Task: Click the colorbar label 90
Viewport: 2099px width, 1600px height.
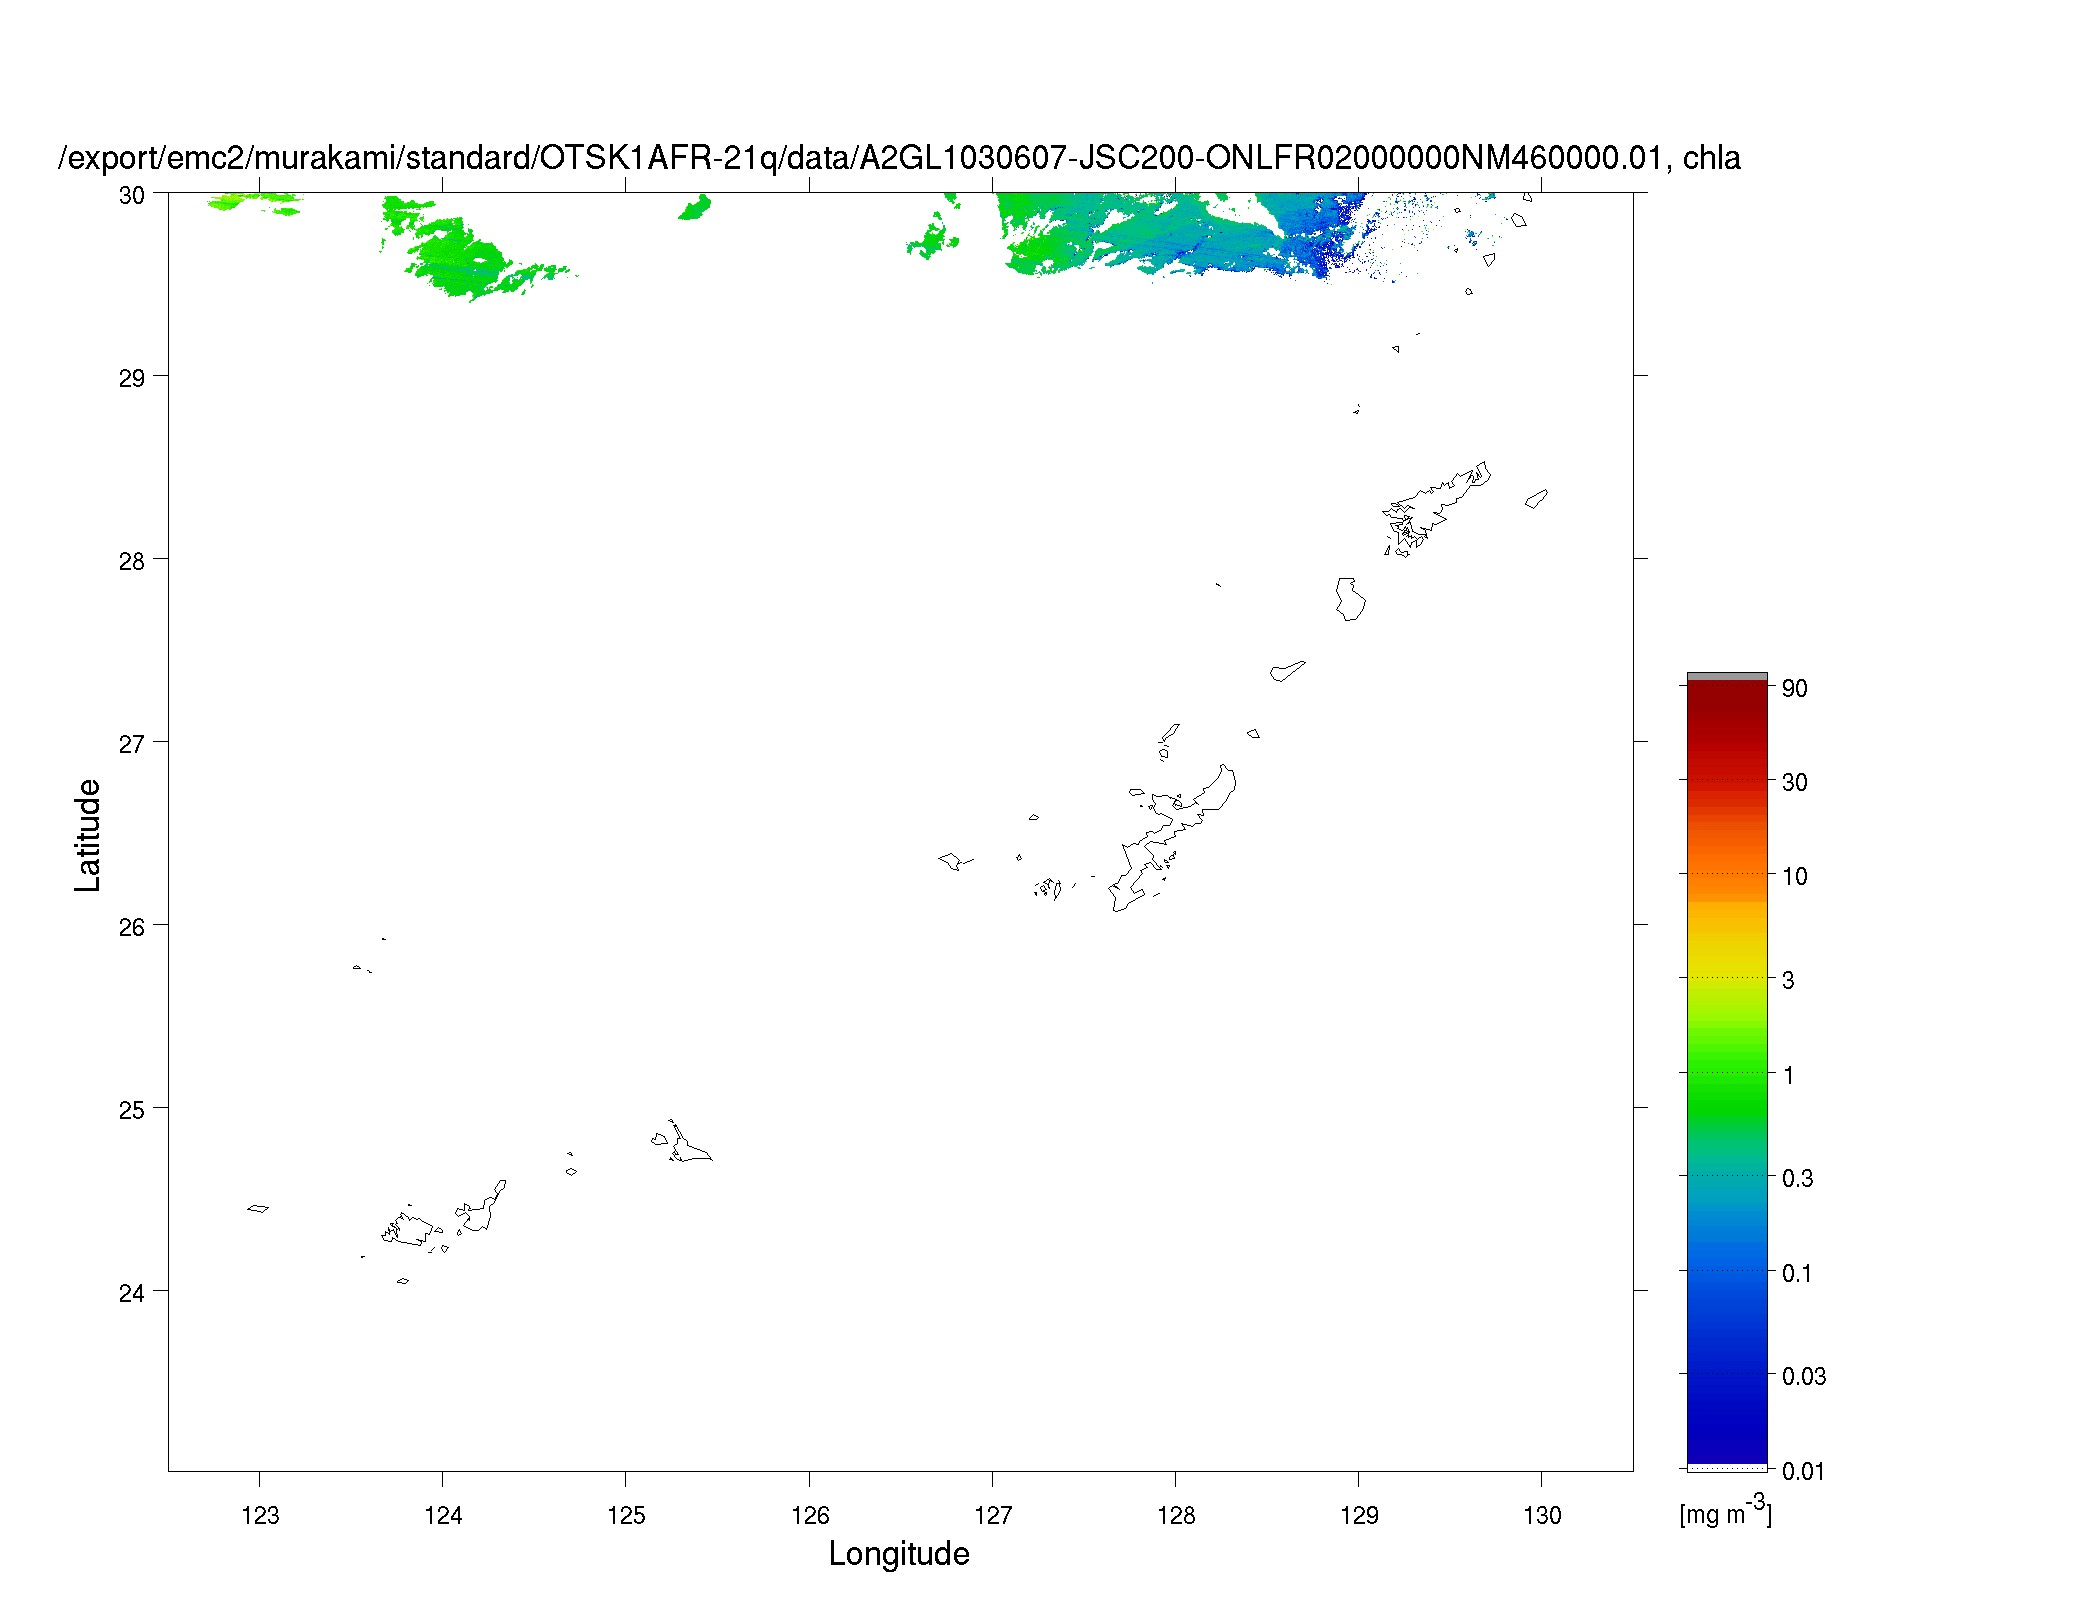Action: point(1795,688)
